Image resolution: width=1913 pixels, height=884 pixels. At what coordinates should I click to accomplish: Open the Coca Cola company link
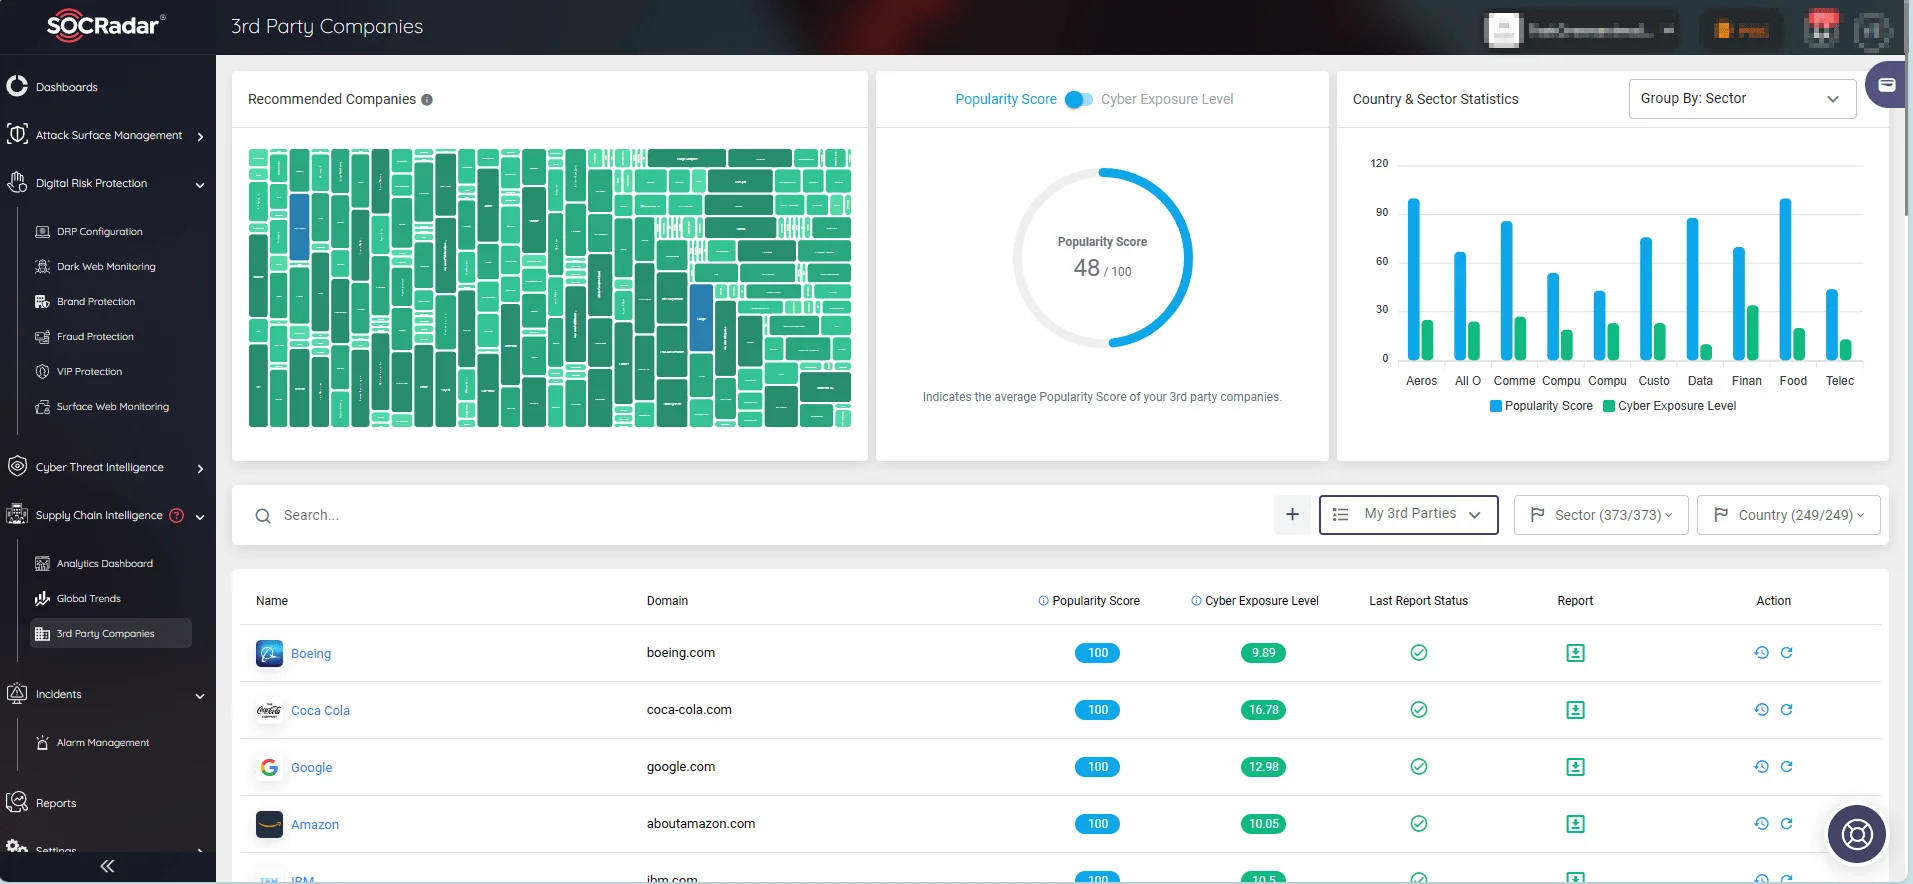pos(320,710)
